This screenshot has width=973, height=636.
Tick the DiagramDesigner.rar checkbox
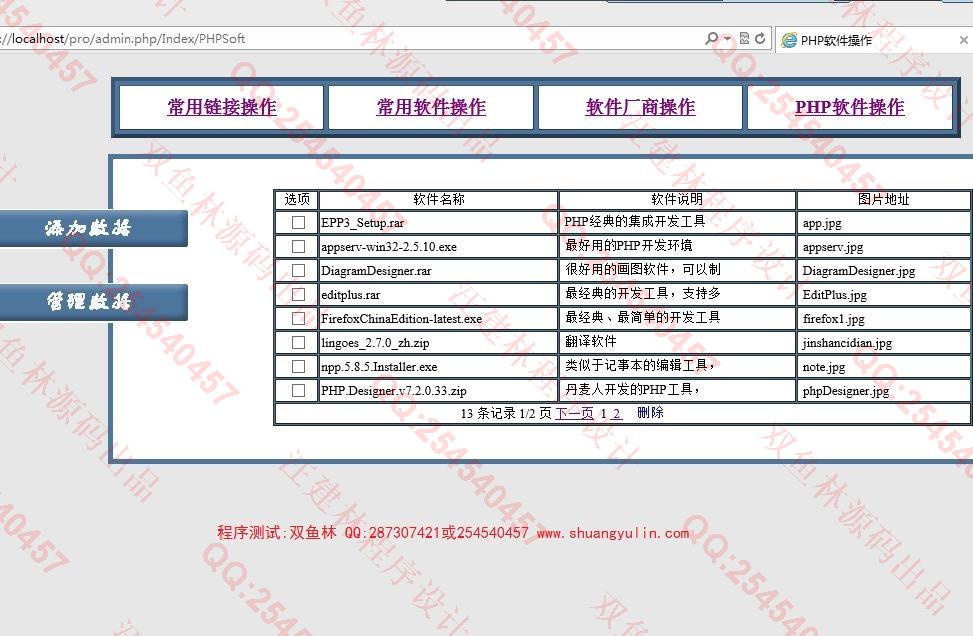click(x=298, y=271)
